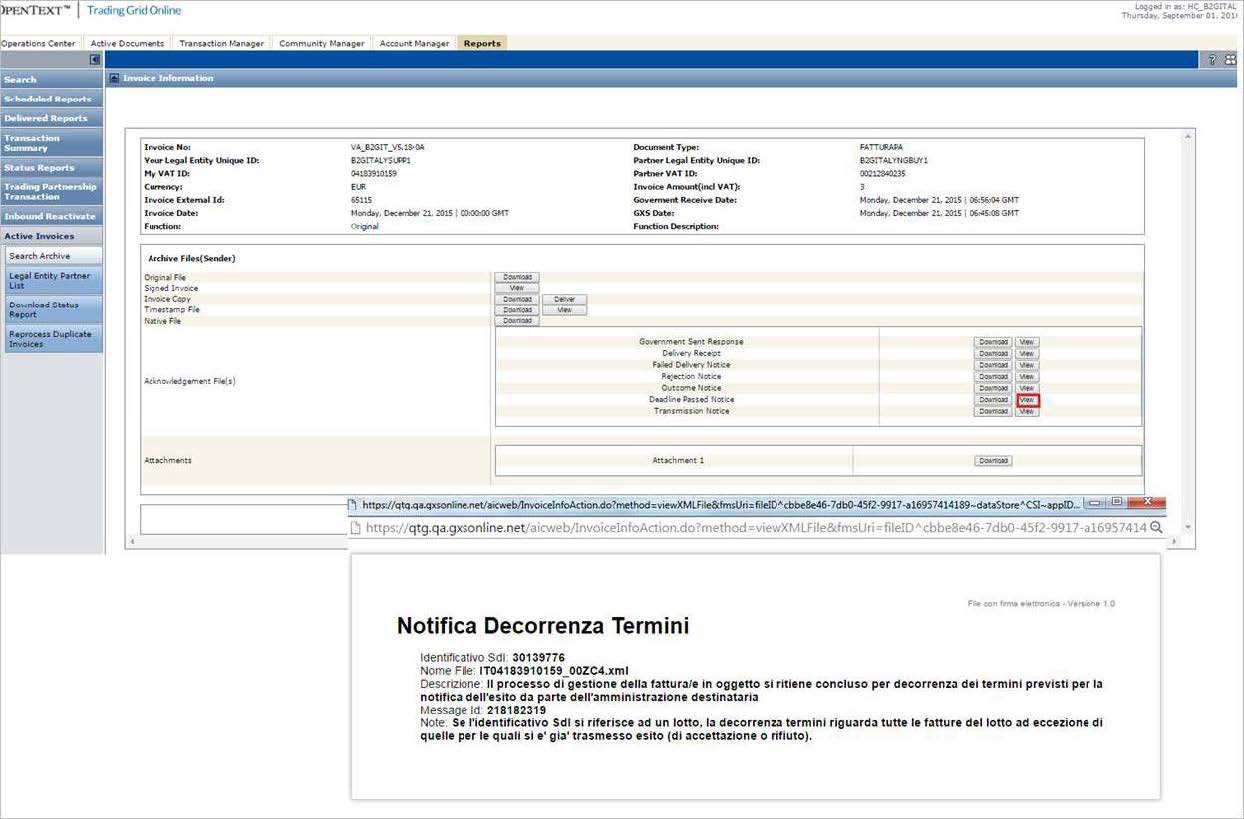Download Attachment 1
The width and height of the screenshot is (1244, 819).
(x=993, y=461)
